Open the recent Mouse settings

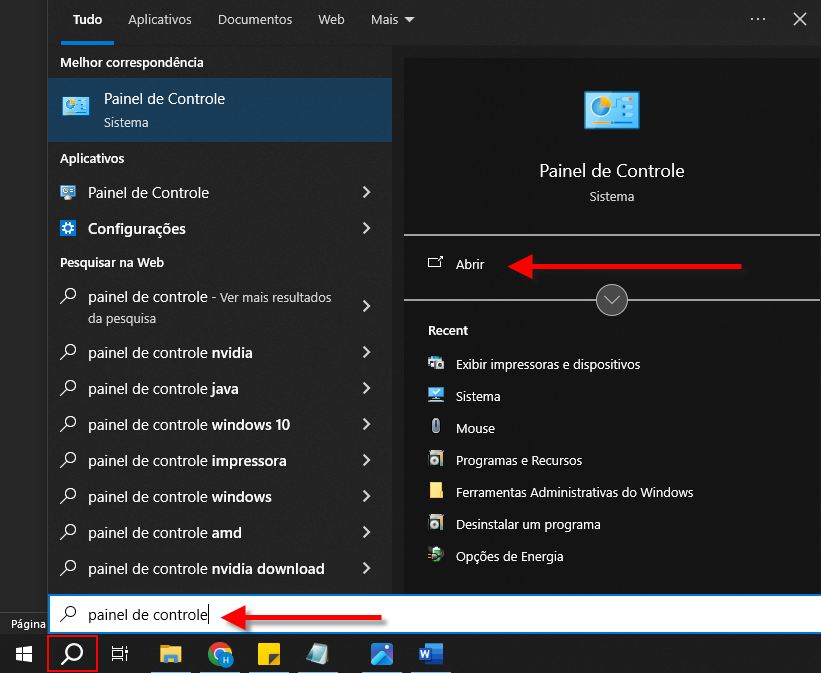point(475,428)
